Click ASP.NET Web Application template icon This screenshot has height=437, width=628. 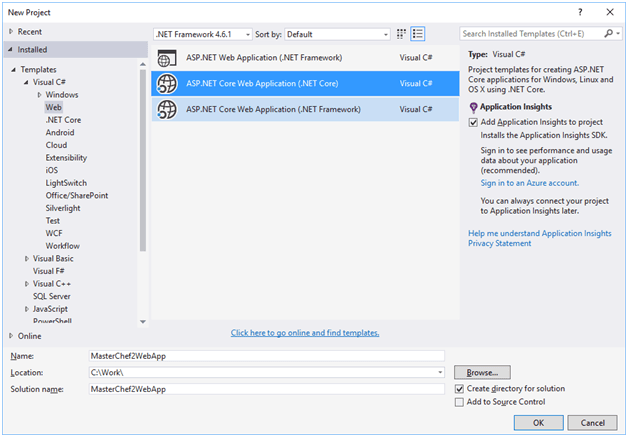tap(167, 58)
